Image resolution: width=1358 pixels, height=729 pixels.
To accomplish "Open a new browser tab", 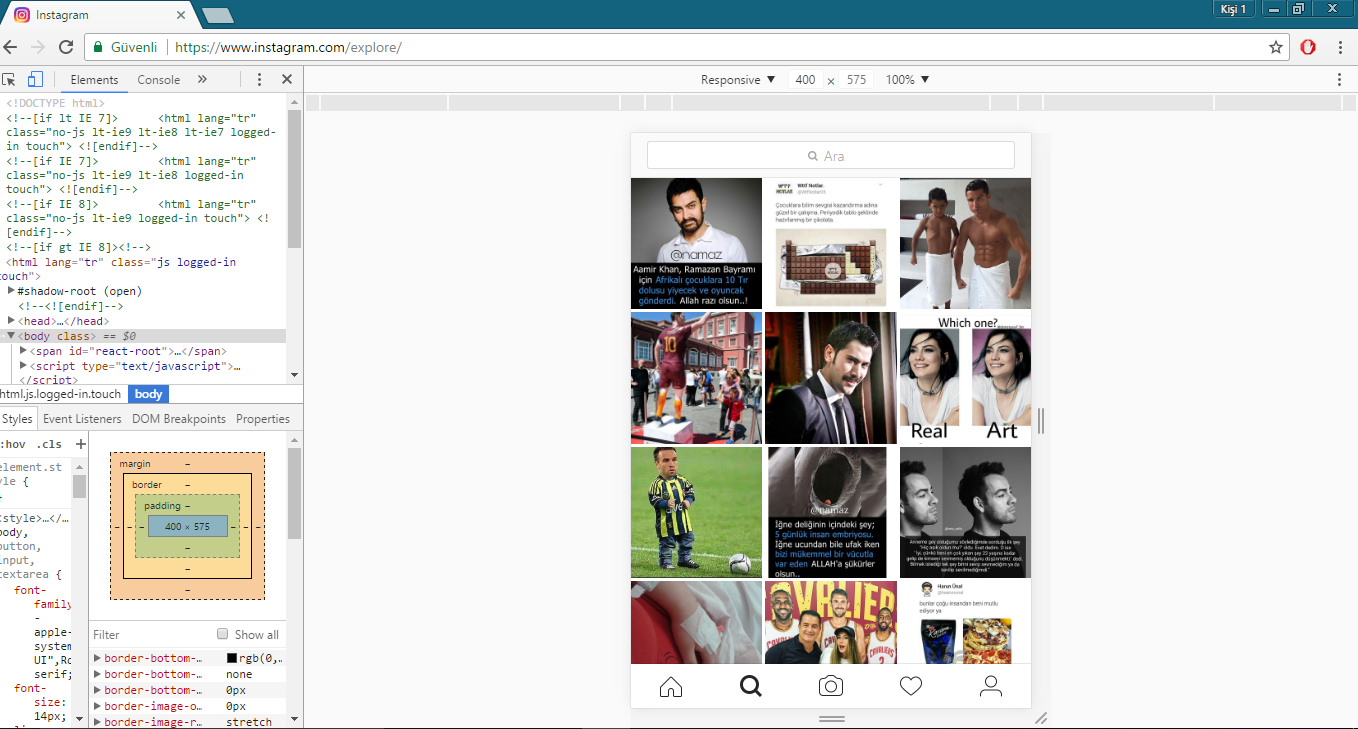I will tap(217, 15).
